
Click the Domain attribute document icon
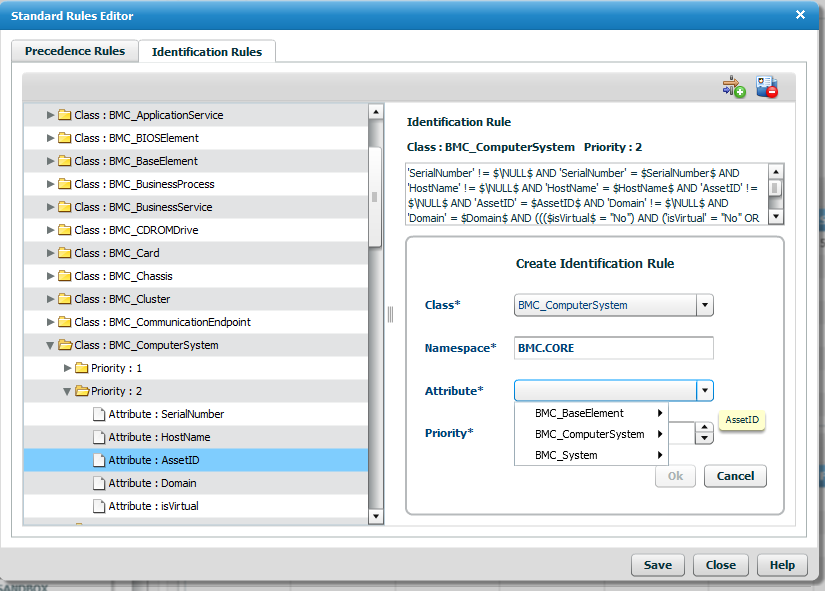click(x=99, y=483)
